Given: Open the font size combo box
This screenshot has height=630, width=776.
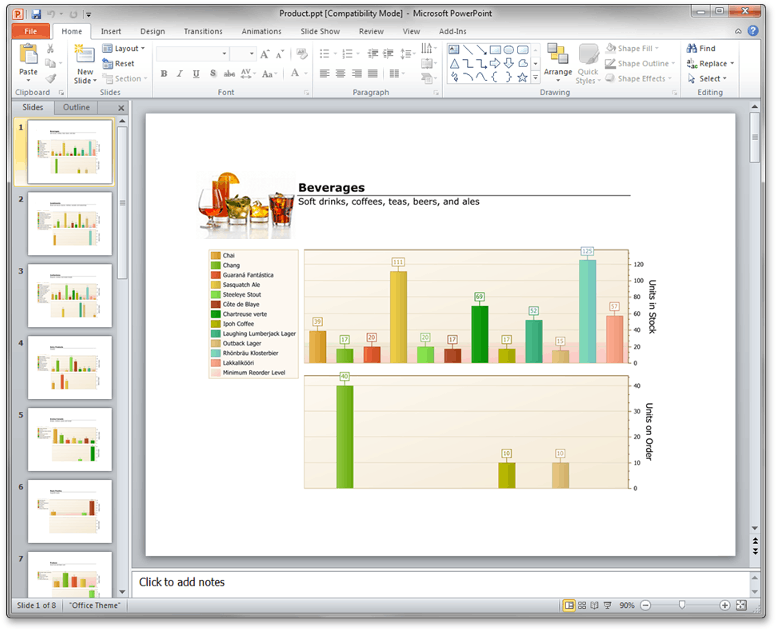Looking at the screenshot, I should [243, 53].
